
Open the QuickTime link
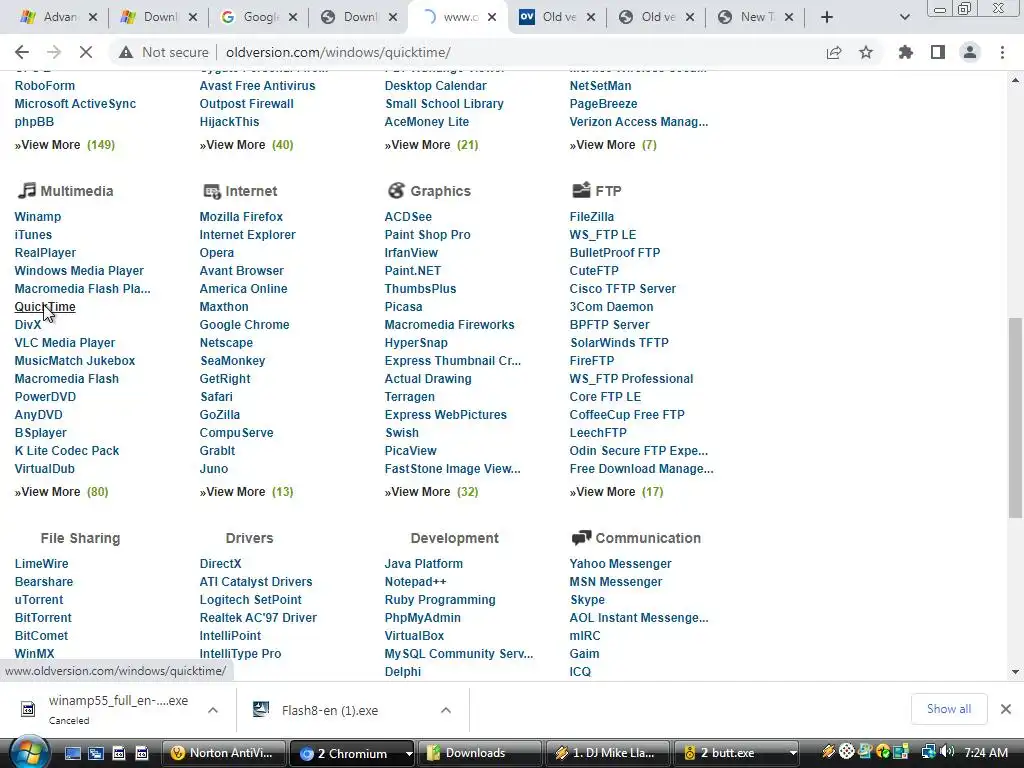pyautogui.click(x=45, y=307)
